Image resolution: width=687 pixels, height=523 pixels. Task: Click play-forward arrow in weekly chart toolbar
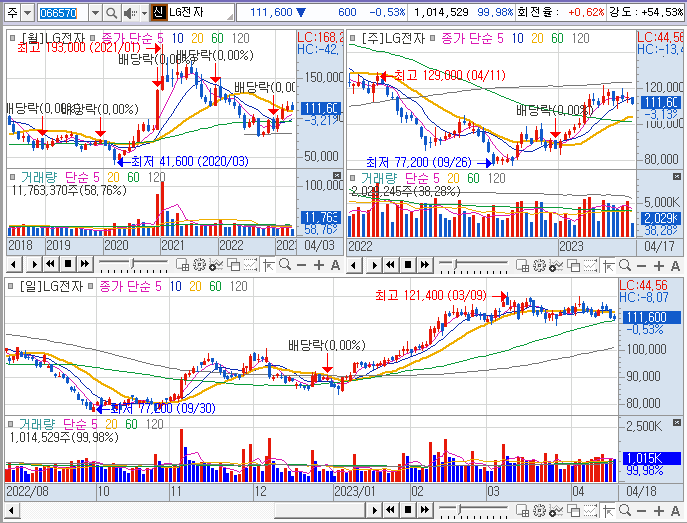pyautogui.click(x=374, y=265)
